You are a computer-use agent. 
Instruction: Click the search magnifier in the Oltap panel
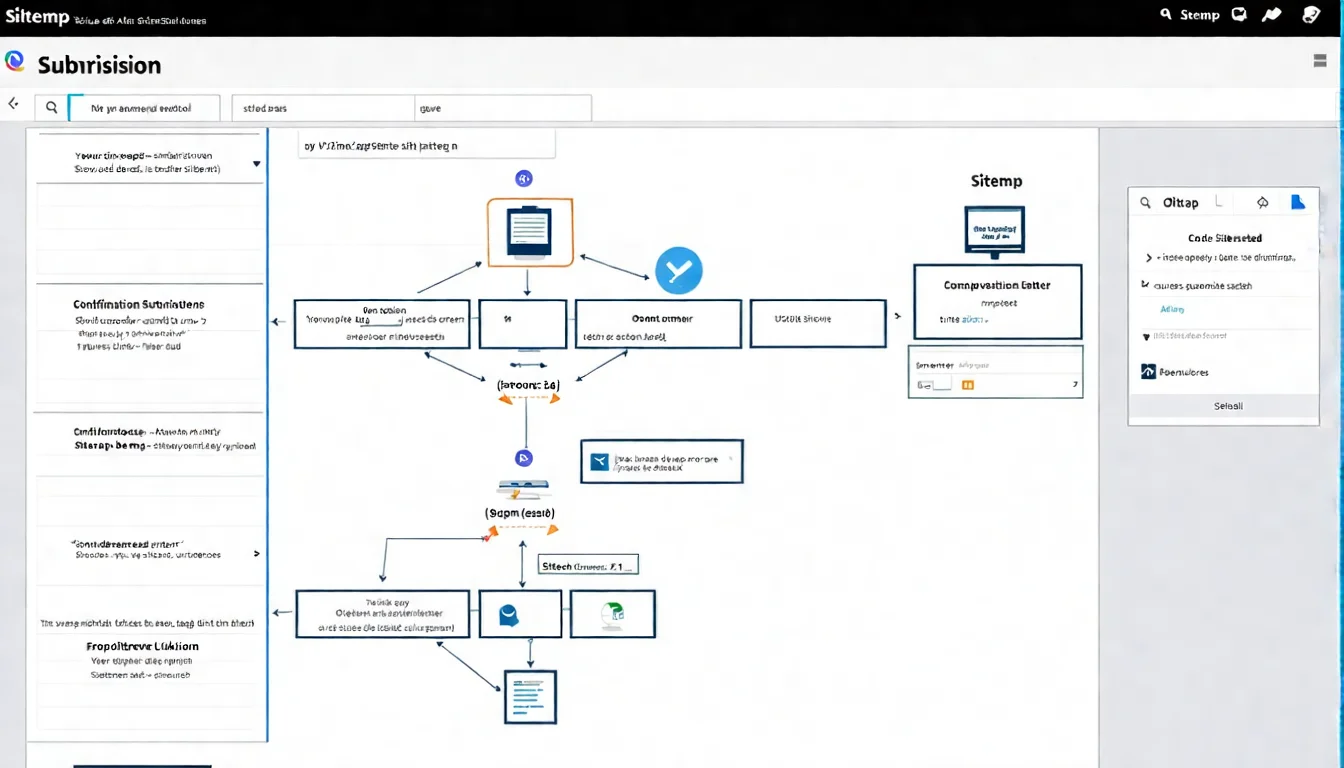tap(1146, 202)
